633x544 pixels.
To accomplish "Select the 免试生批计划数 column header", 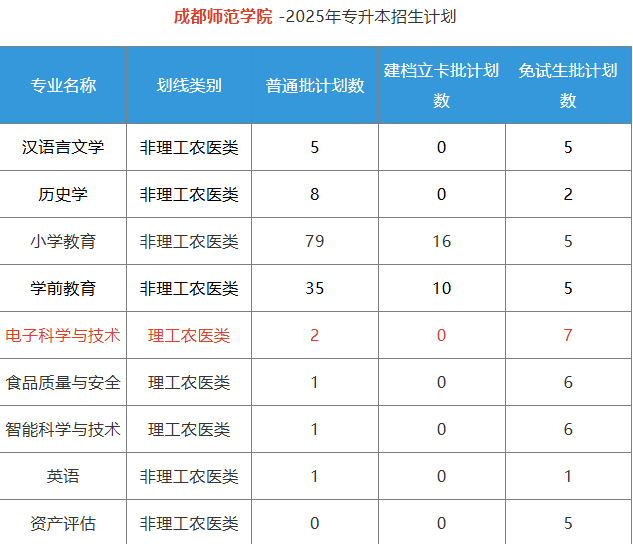I will [x=568, y=85].
